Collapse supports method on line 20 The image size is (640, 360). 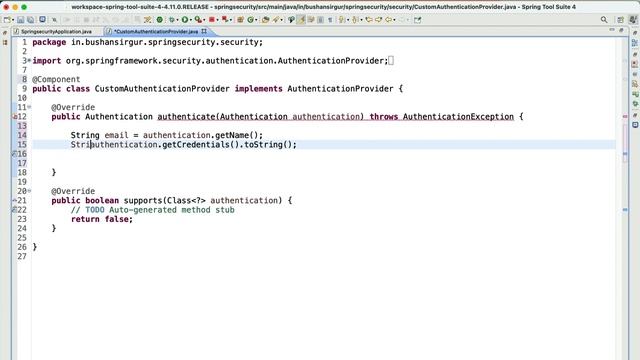point(29,191)
